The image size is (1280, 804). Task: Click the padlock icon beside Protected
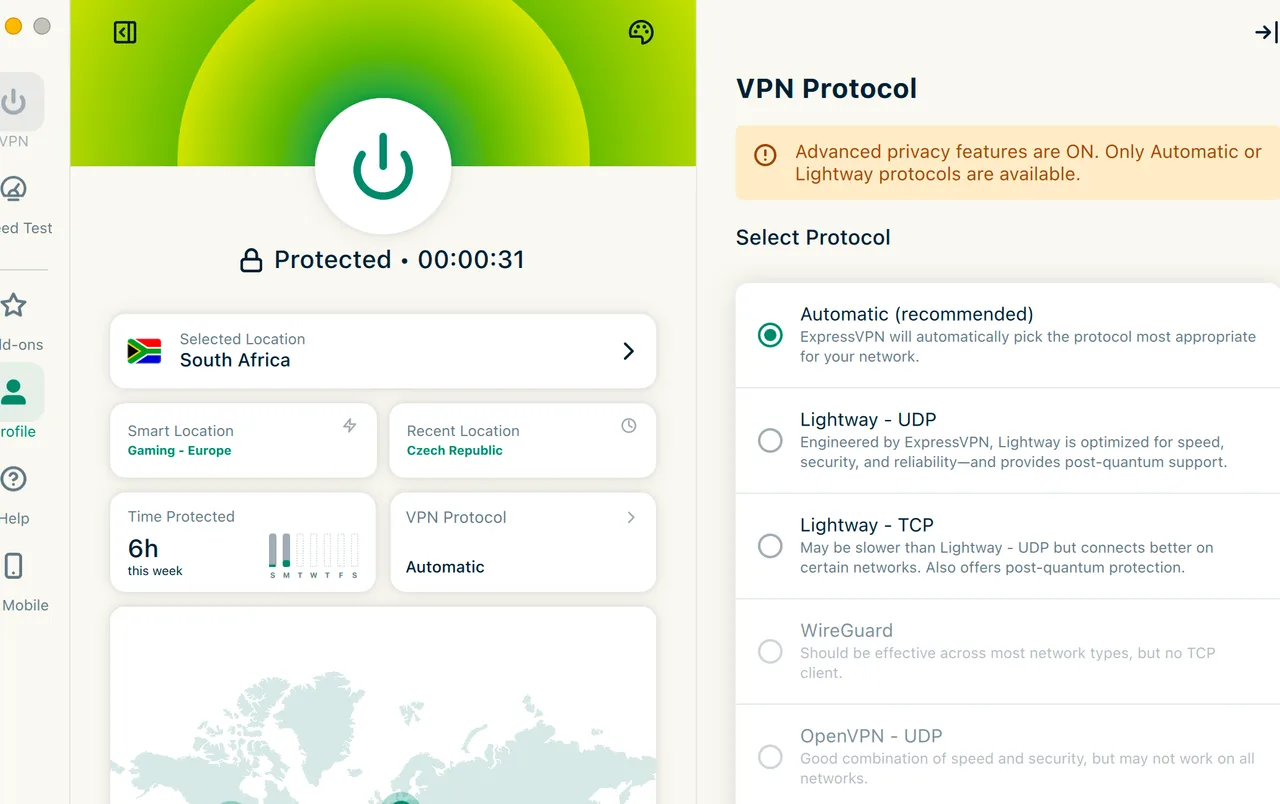point(251,261)
